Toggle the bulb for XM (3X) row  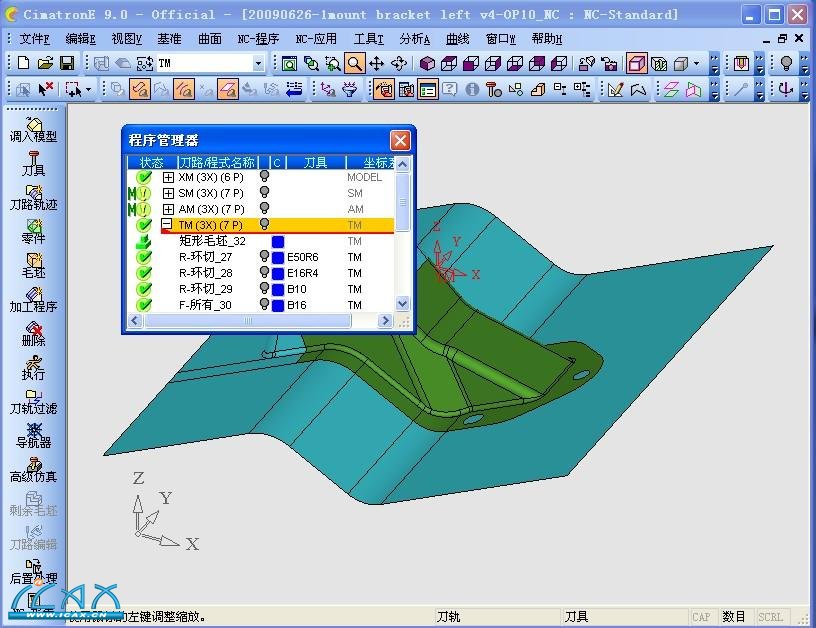point(264,176)
